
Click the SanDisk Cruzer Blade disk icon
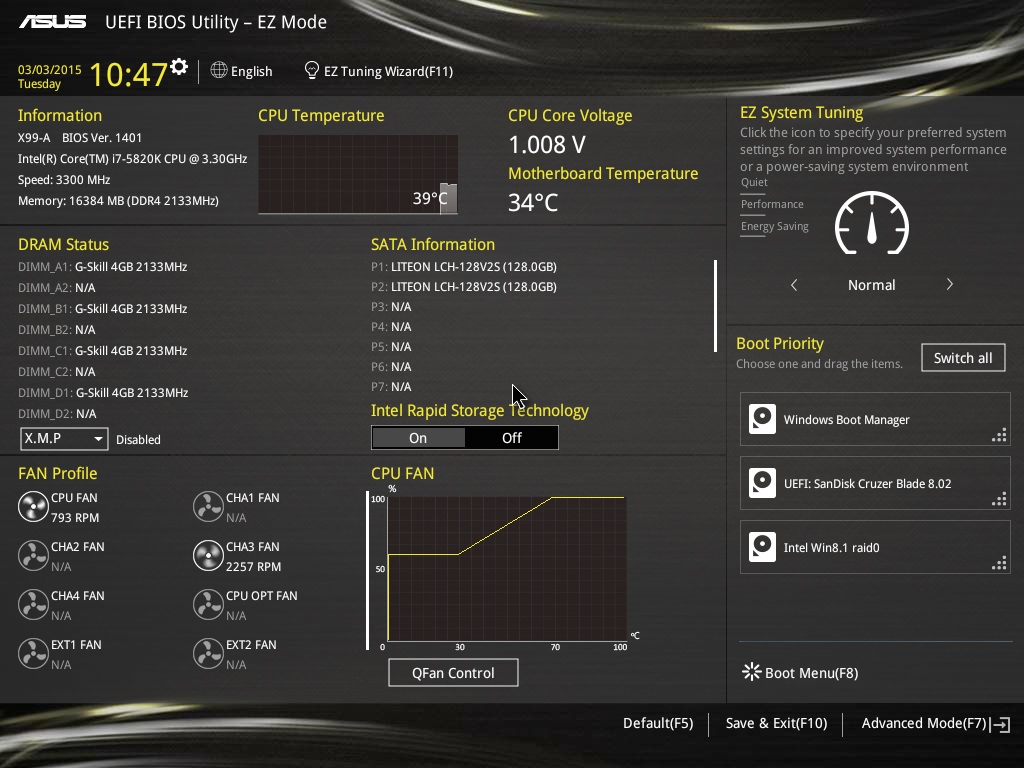point(762,483)
